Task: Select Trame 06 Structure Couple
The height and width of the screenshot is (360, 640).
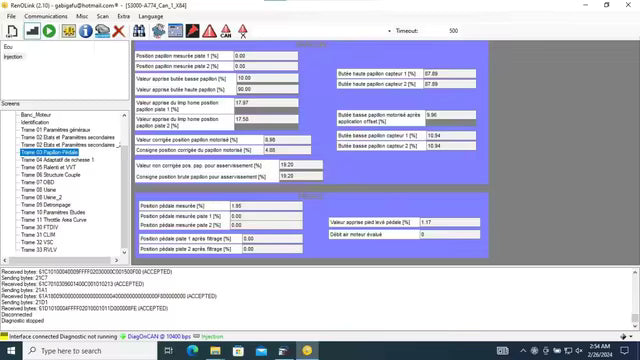Action: pyautogui.click(x=51, y=175)
